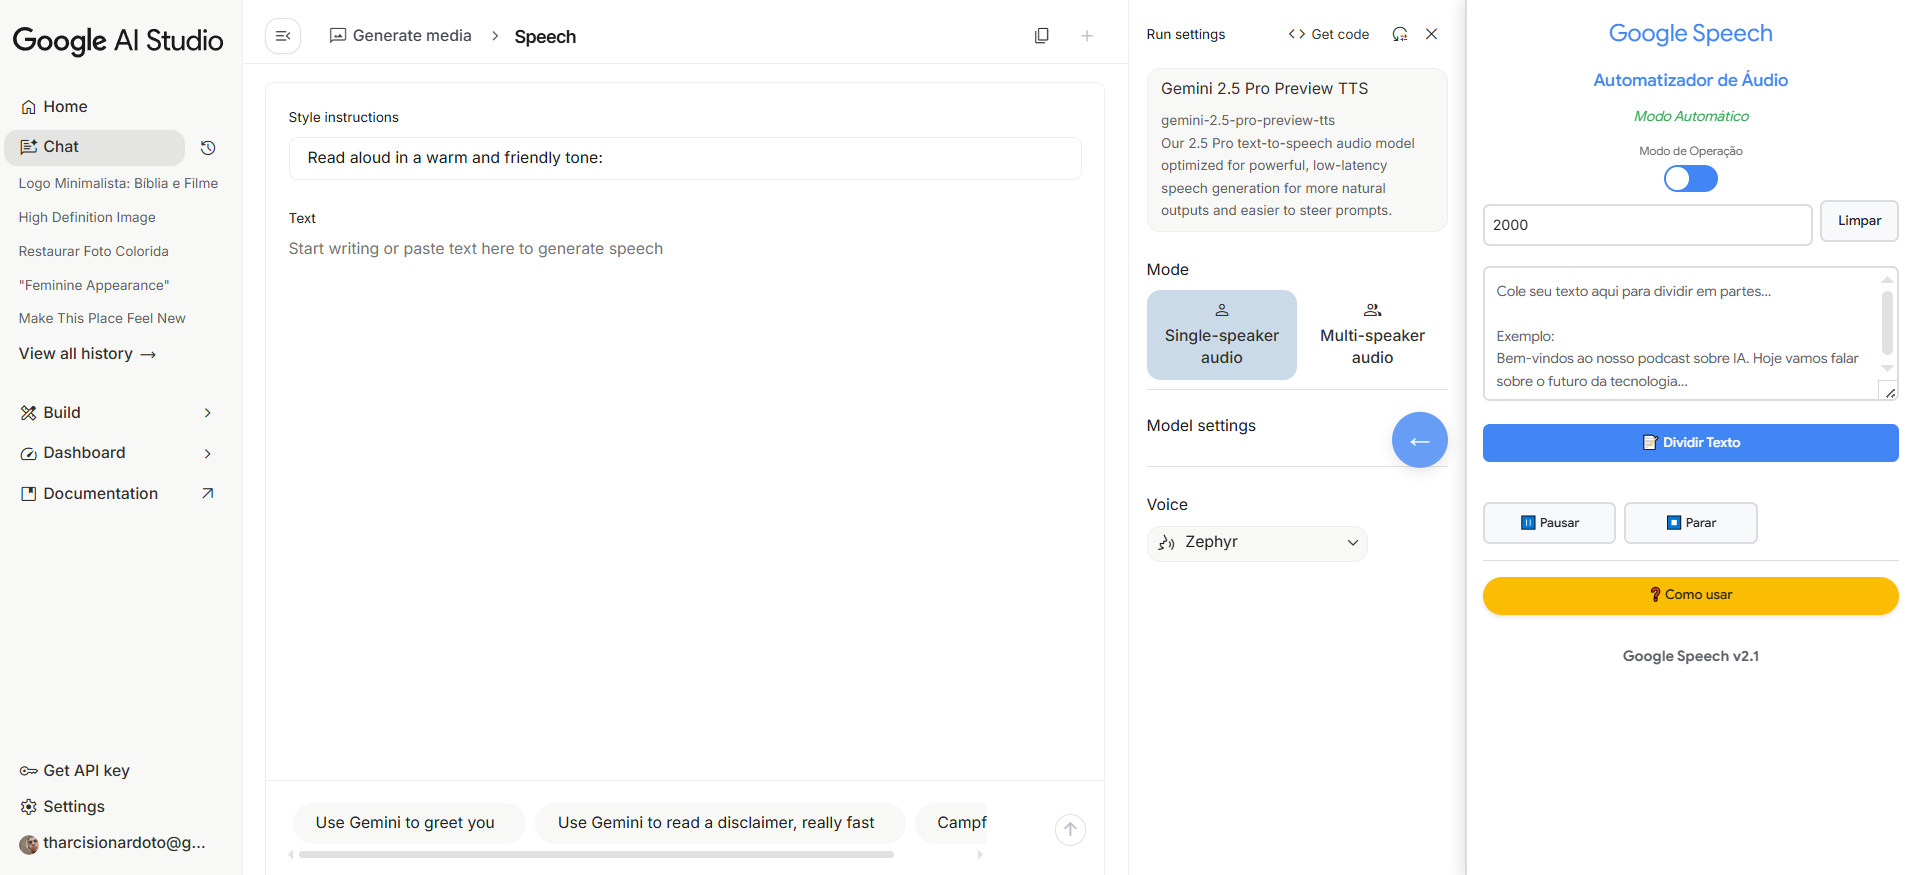Click the send arrow button at bottom
Image resolution: width=1908 pixels, height=875 pixels.
pyautogui.click(x=1070, y=829)
